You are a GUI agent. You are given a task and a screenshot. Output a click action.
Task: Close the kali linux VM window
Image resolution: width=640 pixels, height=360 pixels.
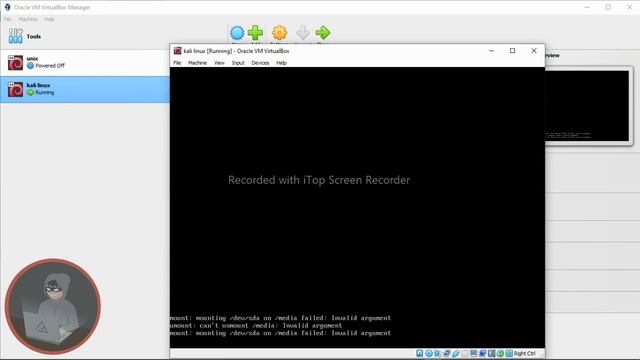click(534, 51)
